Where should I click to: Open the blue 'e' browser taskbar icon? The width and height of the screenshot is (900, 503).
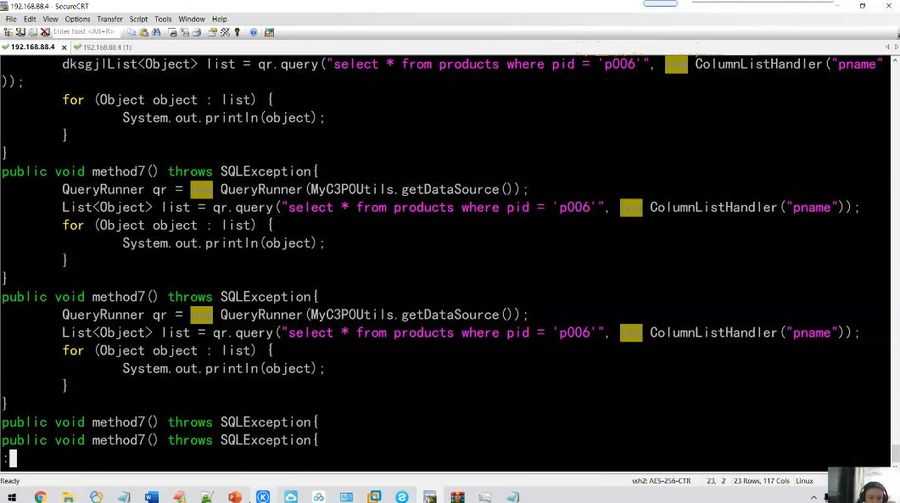click(x=402, y=497)
